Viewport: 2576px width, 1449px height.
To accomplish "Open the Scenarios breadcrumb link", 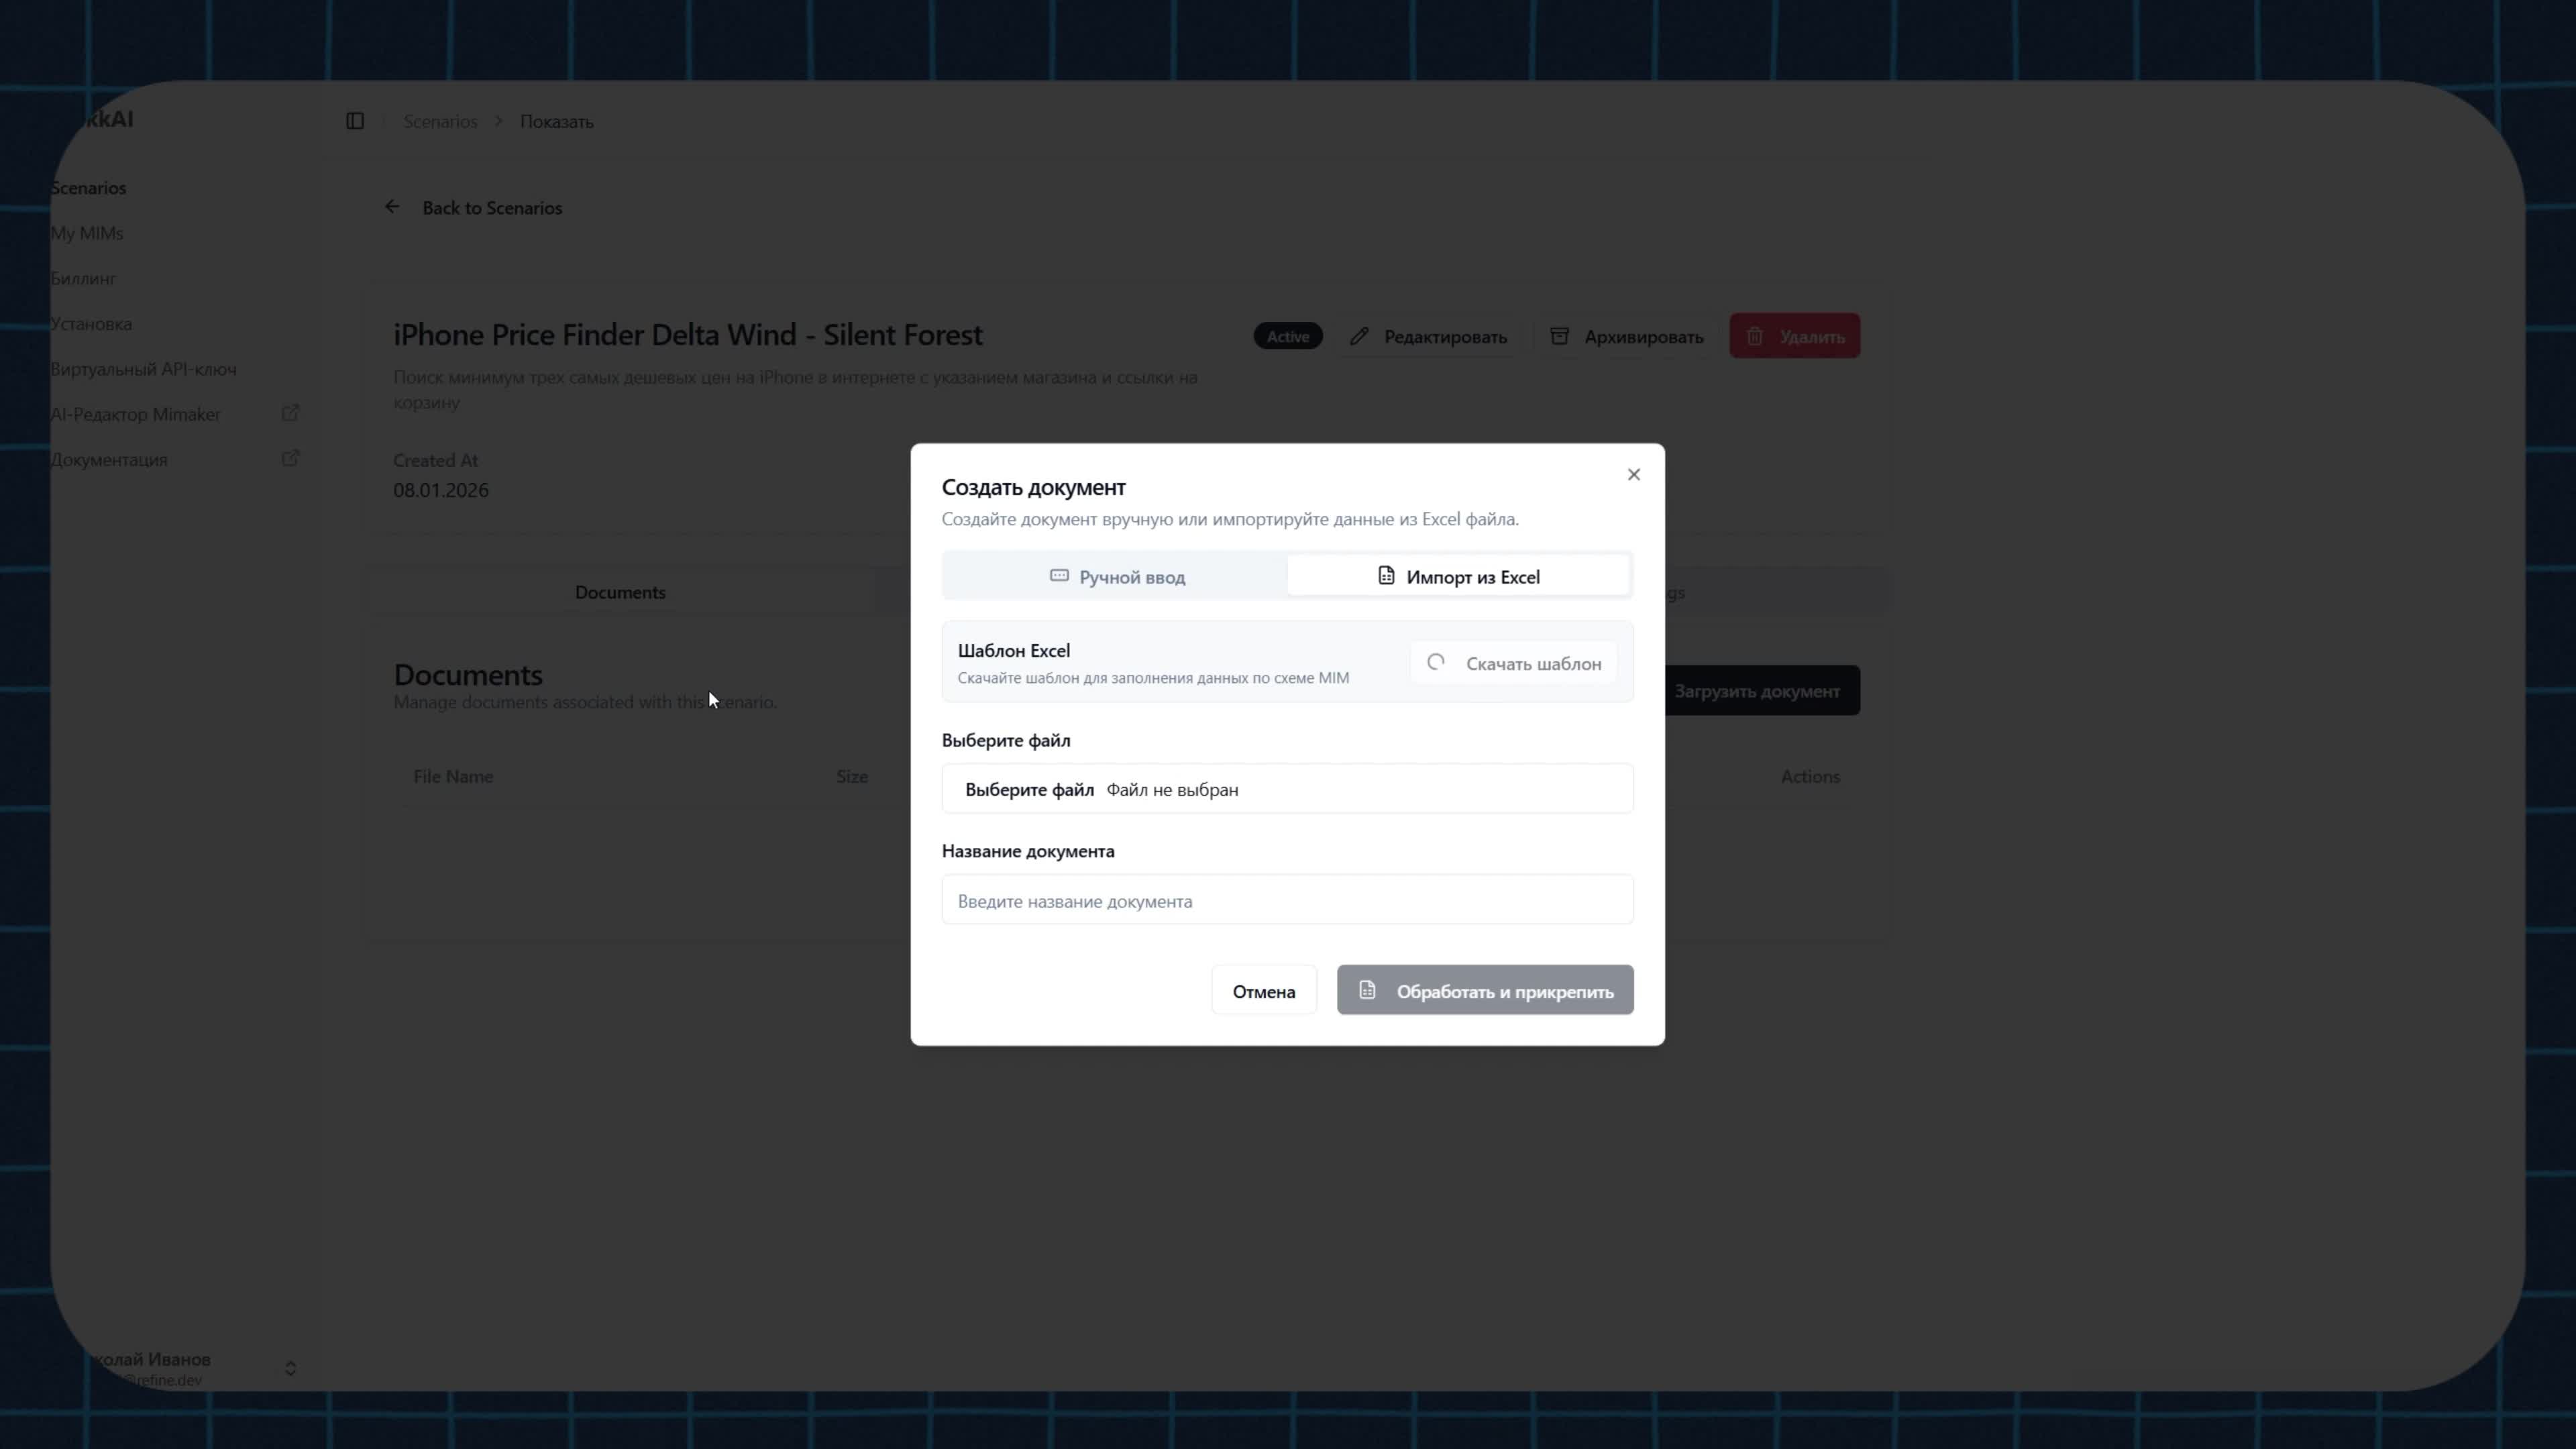I will (440, 121).
